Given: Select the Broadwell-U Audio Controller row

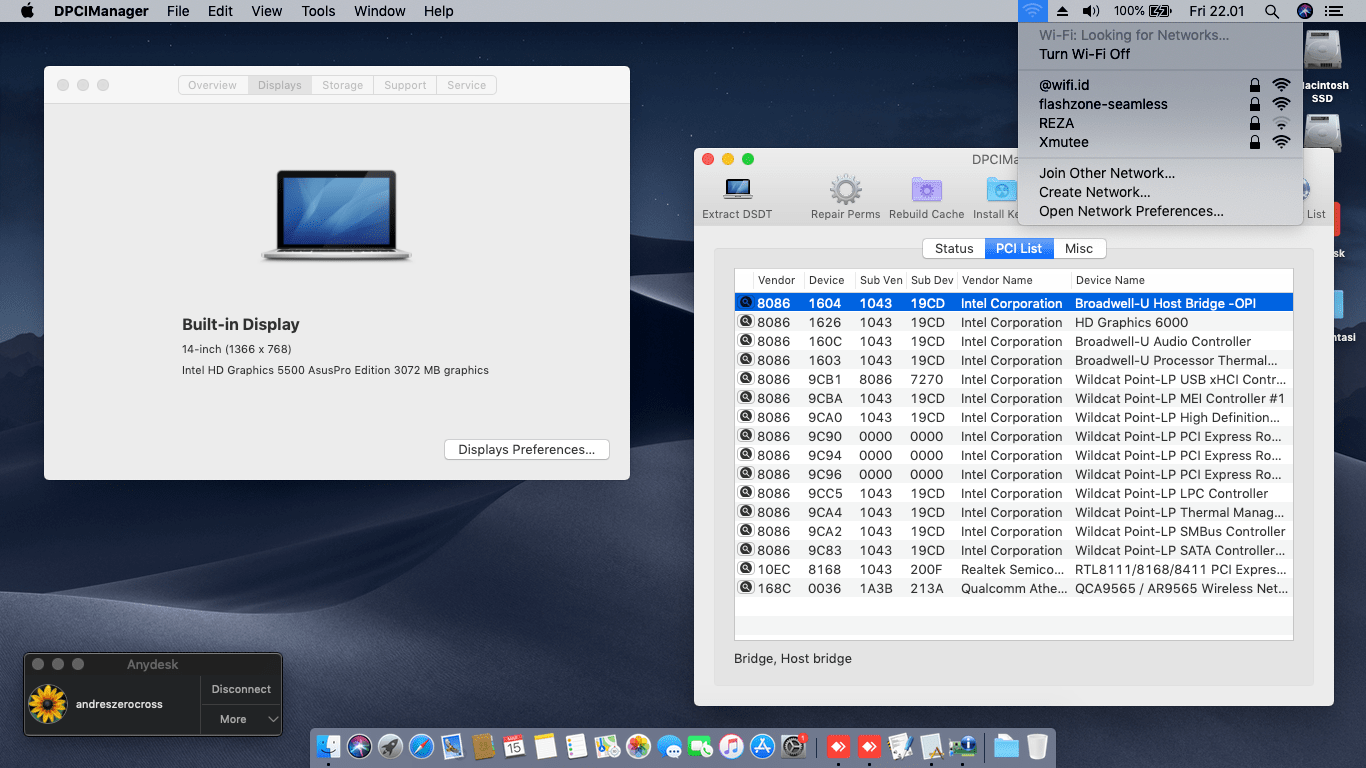Looking at the screenshot, I should (x=1014, y=341).
